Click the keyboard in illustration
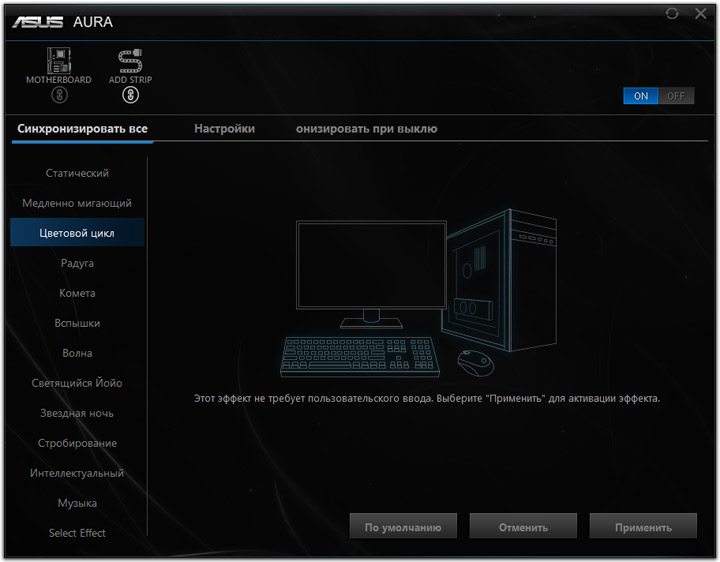Image resolution: width=720 pixels, height=562 pixels. click(x=360, y=357)
